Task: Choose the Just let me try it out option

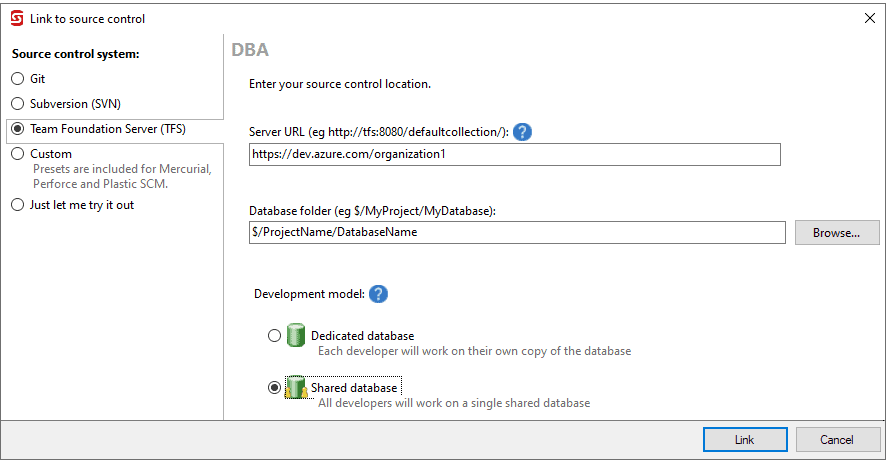Action: click(x=18, y=205)
